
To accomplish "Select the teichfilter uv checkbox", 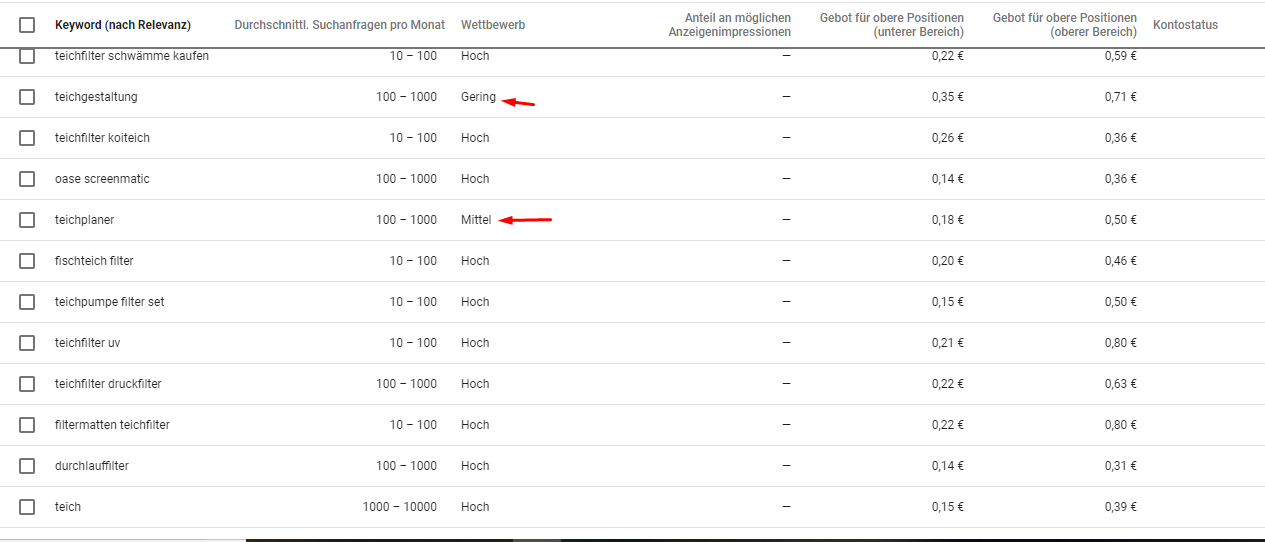I will [x=27, y=343].
